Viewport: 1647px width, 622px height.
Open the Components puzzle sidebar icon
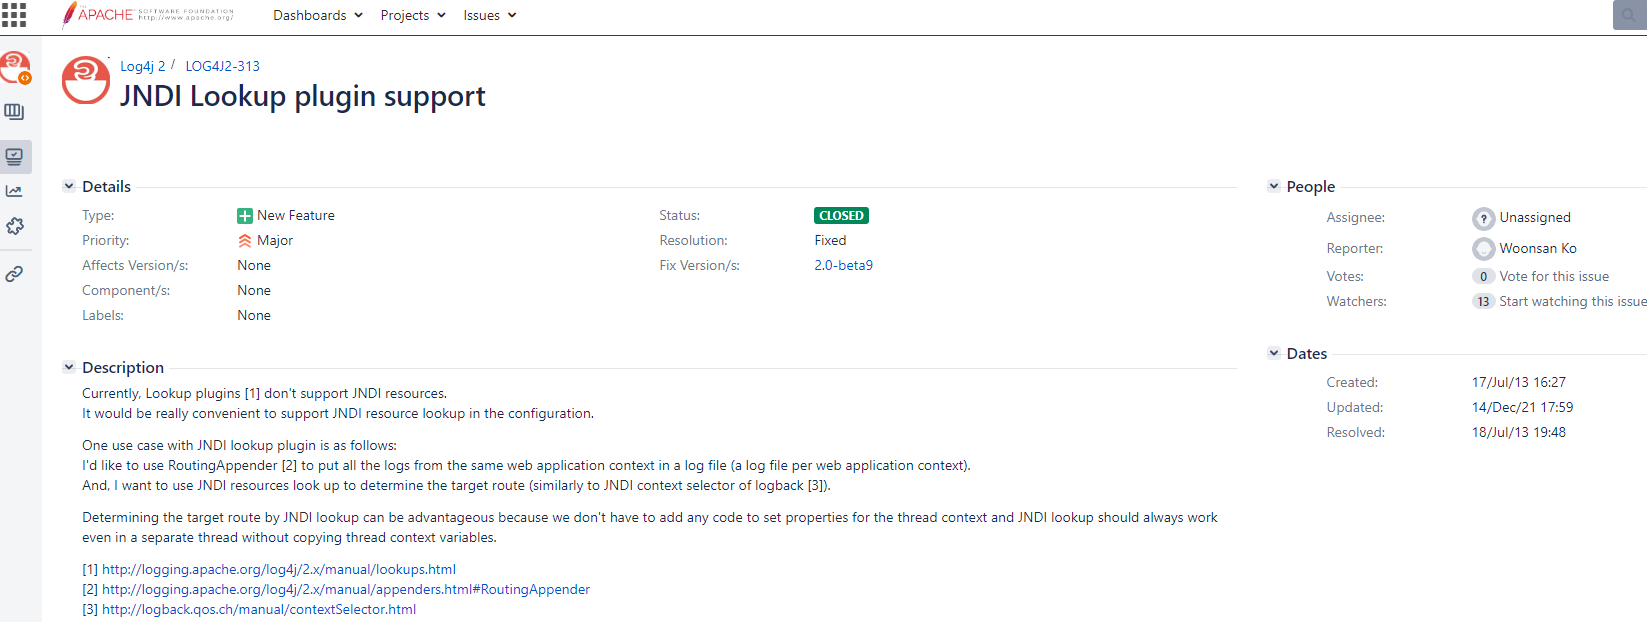(x=15, y=227)
